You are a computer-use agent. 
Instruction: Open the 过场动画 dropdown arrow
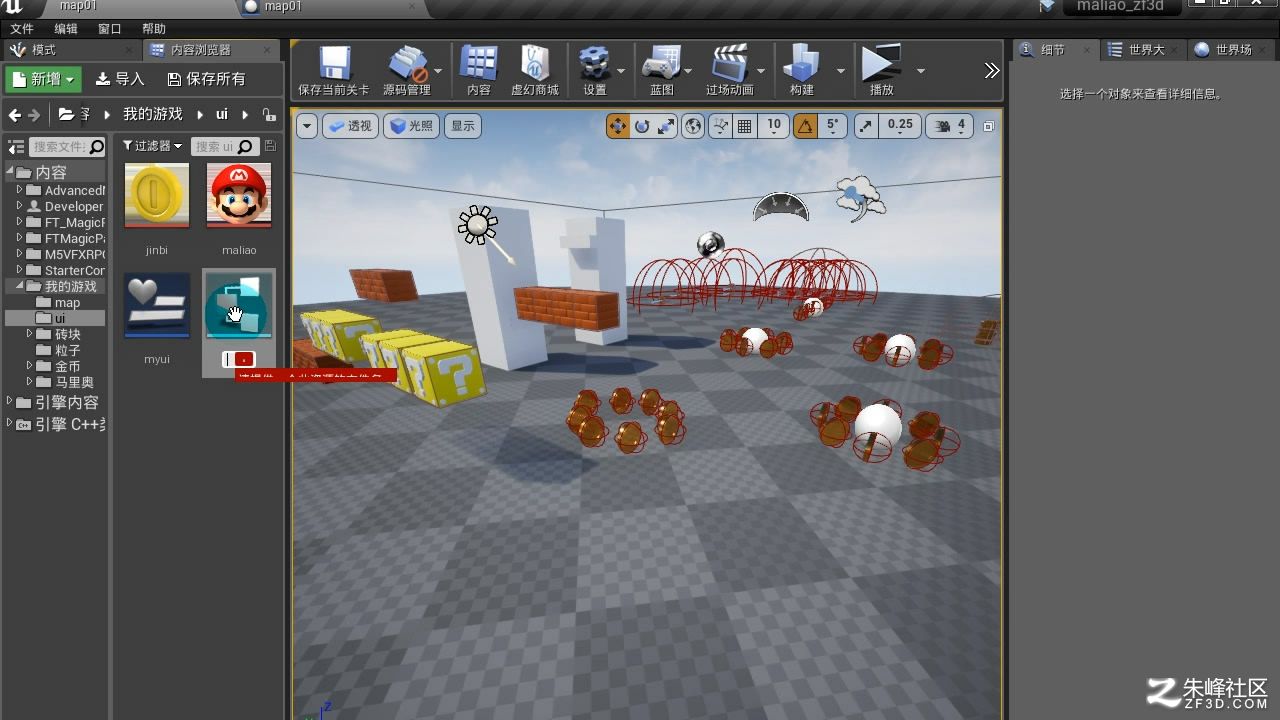762,71
